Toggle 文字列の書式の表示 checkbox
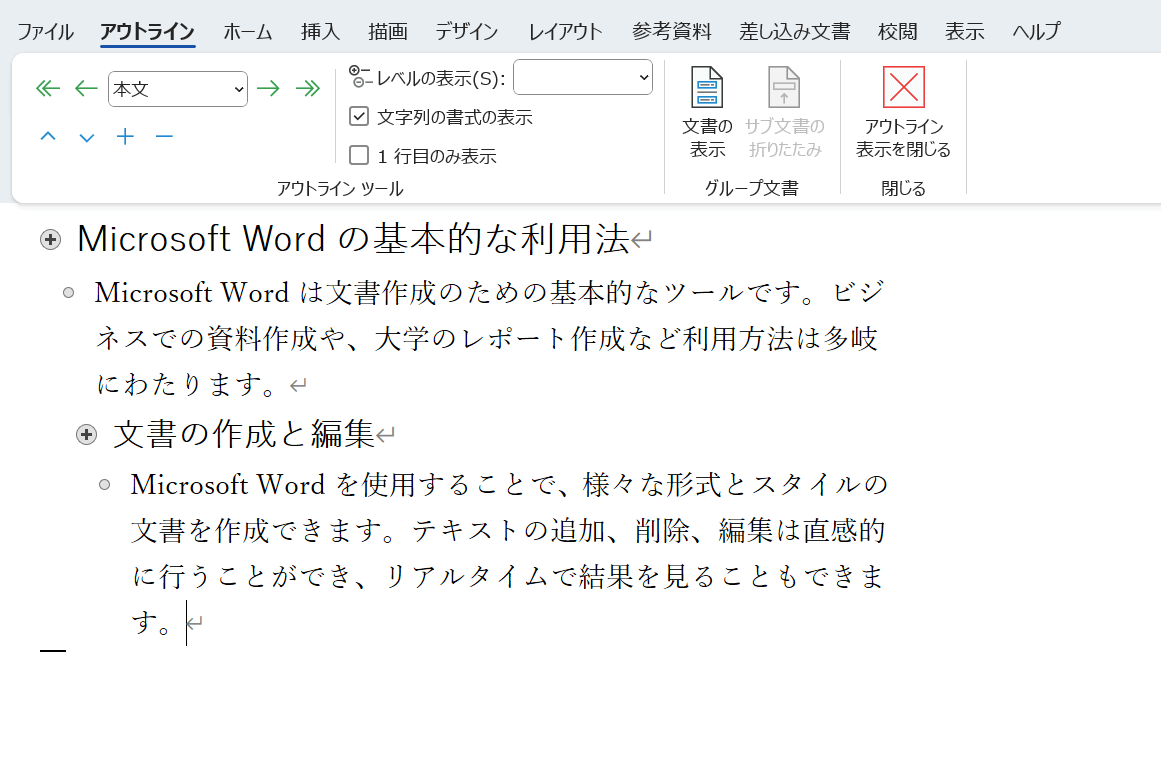This screenshot has width=1161, height=782. pyautogui.click(x=359, y=117)
